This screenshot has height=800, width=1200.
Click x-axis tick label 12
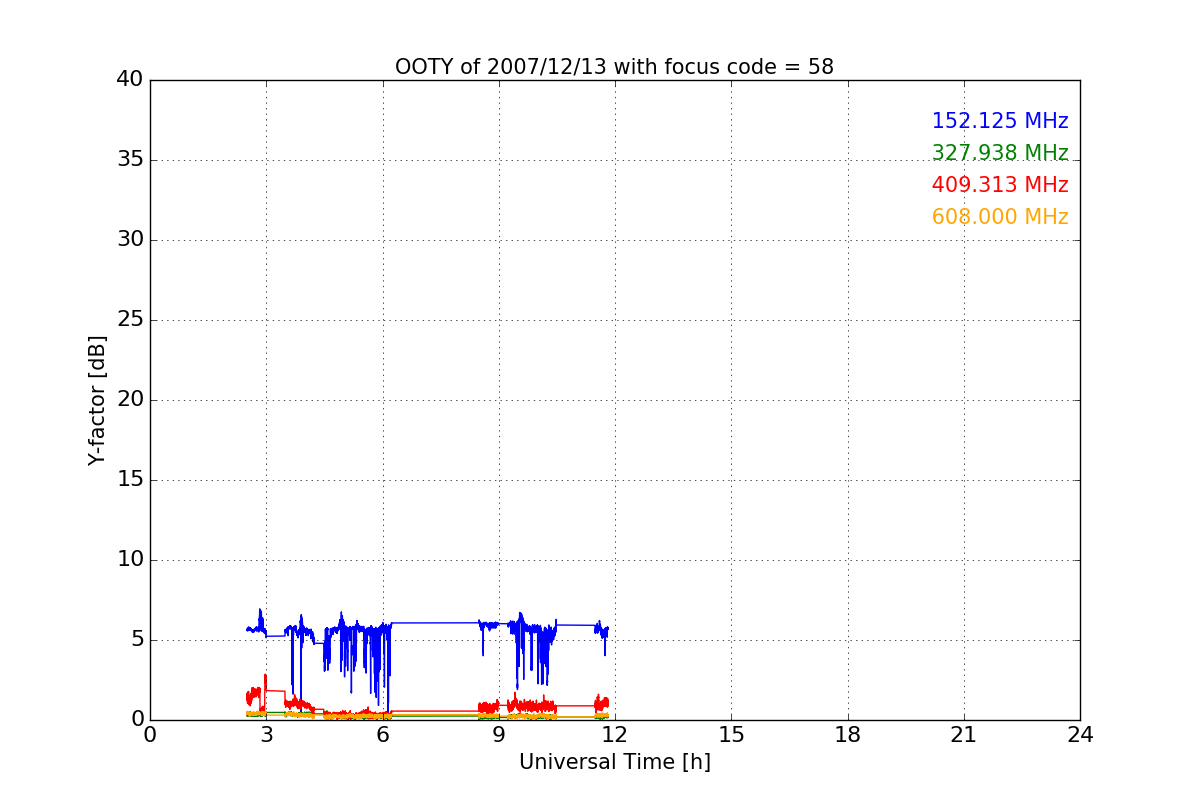(x=615, y=735)
